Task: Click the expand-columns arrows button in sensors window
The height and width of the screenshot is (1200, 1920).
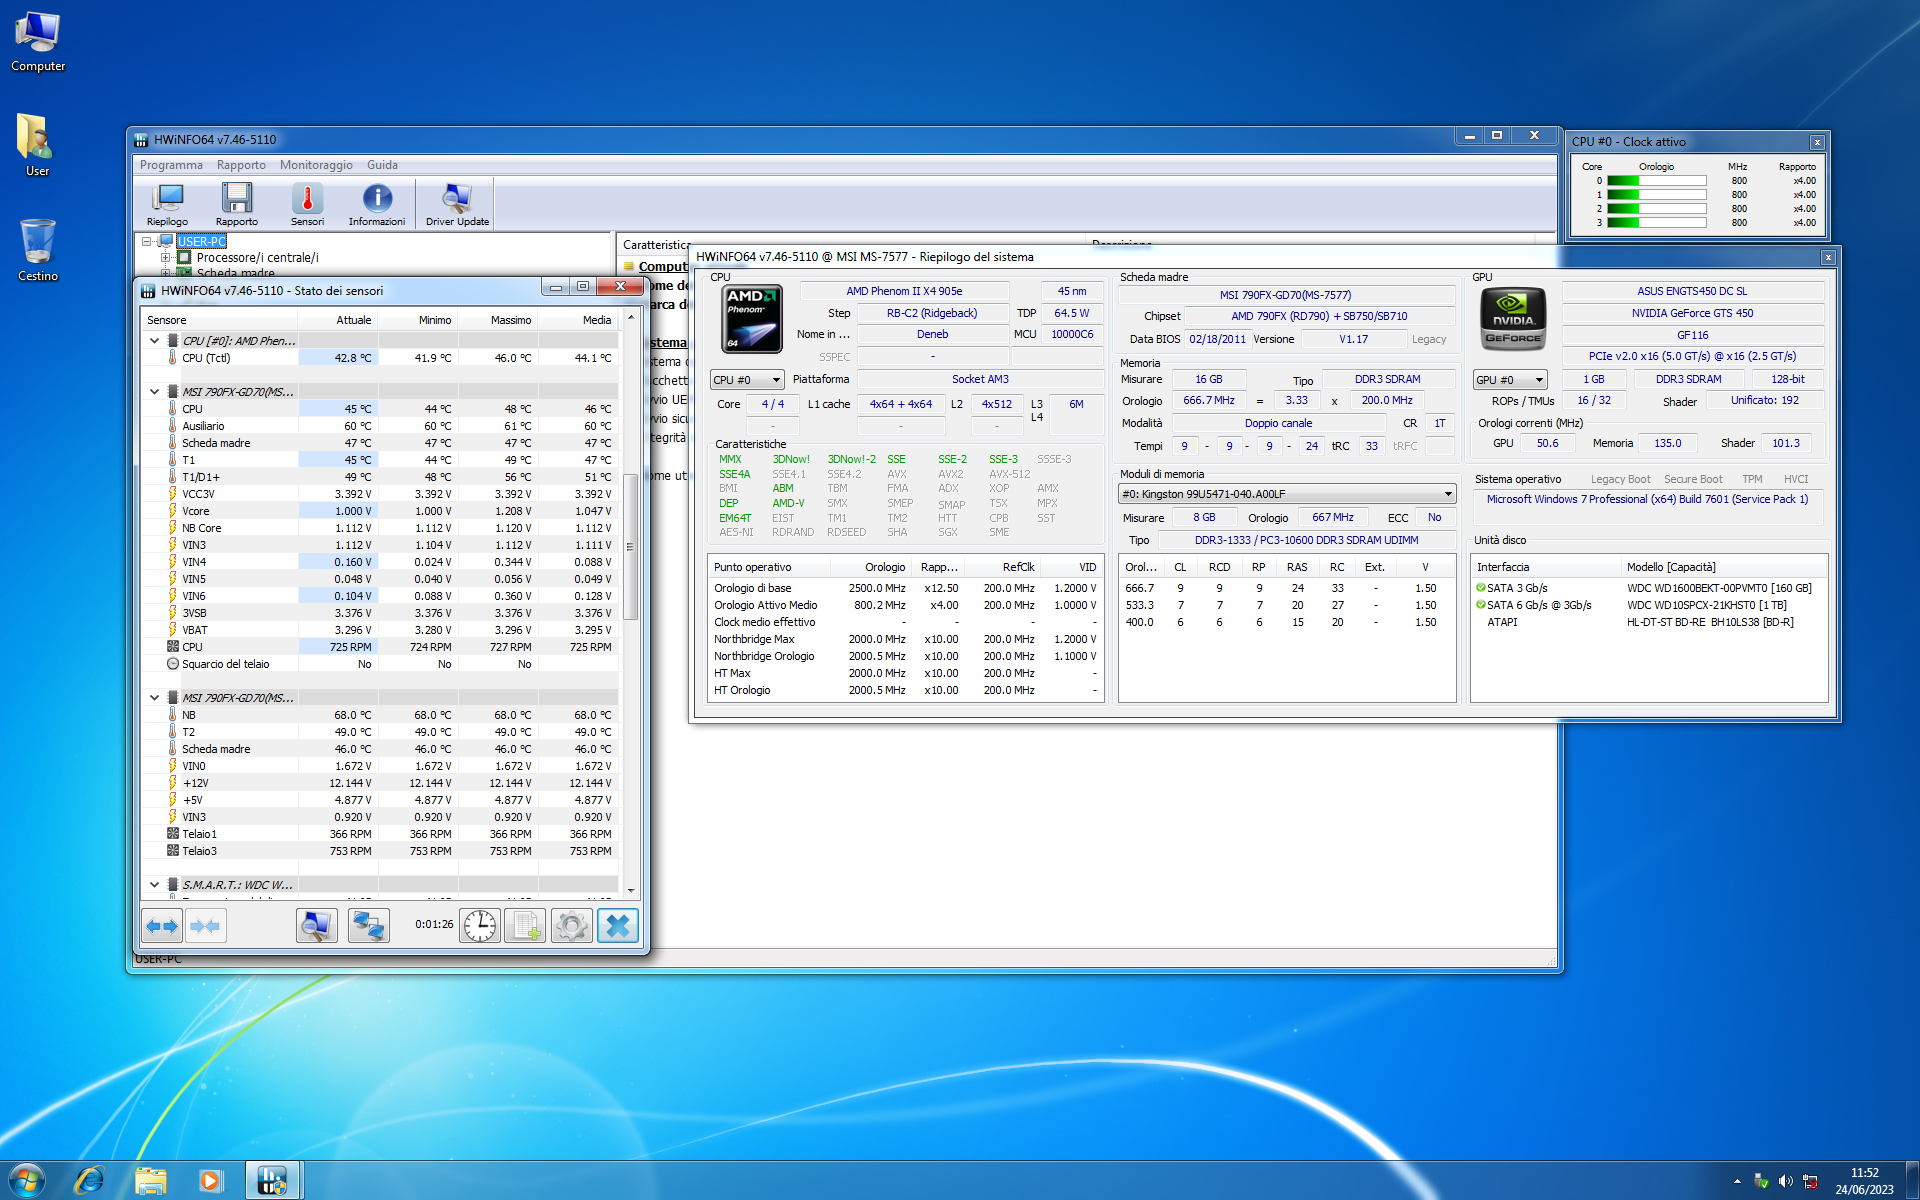Action: tap(162, 926)
